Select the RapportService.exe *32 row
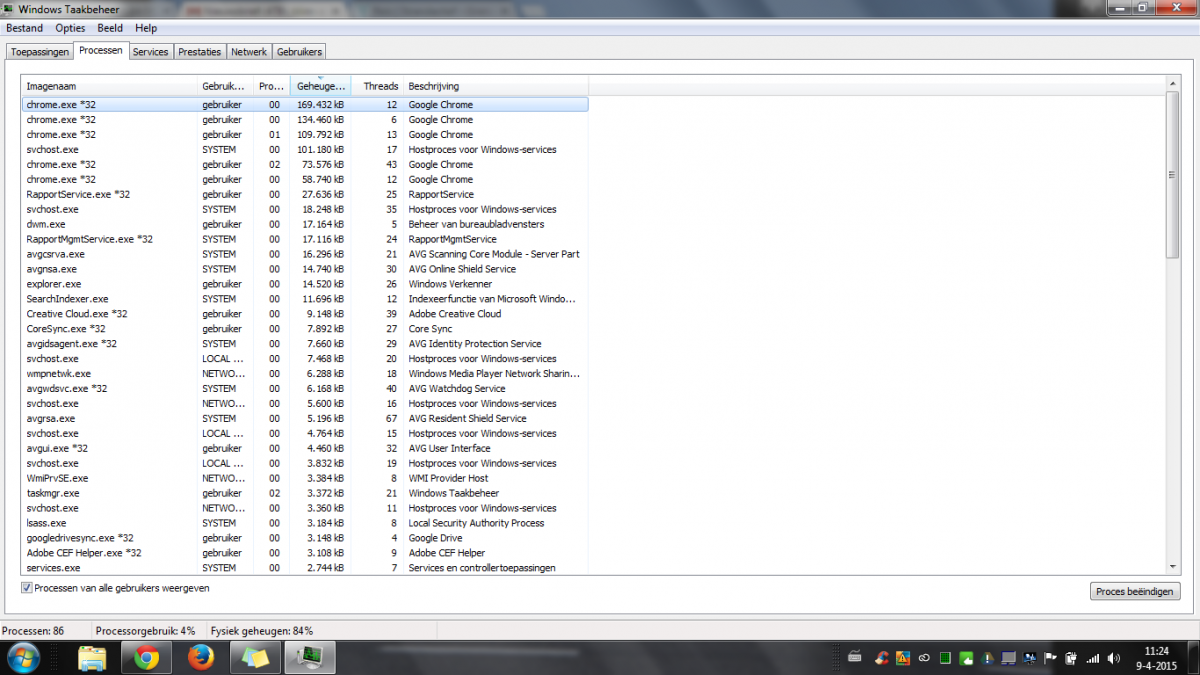 click(305, 194)
